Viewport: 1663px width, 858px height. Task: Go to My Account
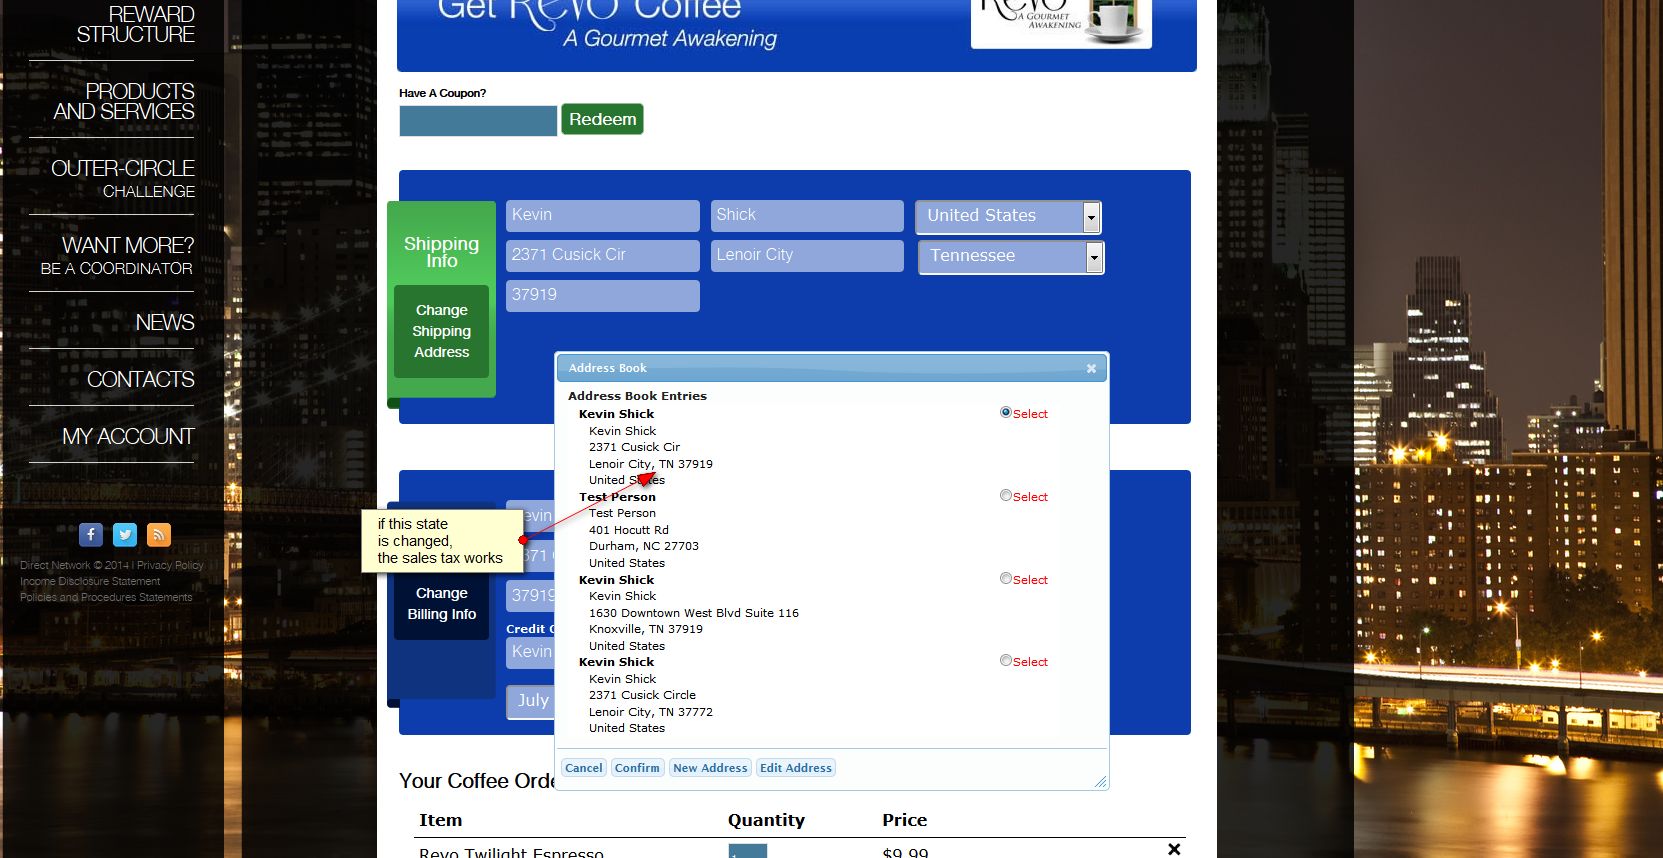click(x=128, y=436)
